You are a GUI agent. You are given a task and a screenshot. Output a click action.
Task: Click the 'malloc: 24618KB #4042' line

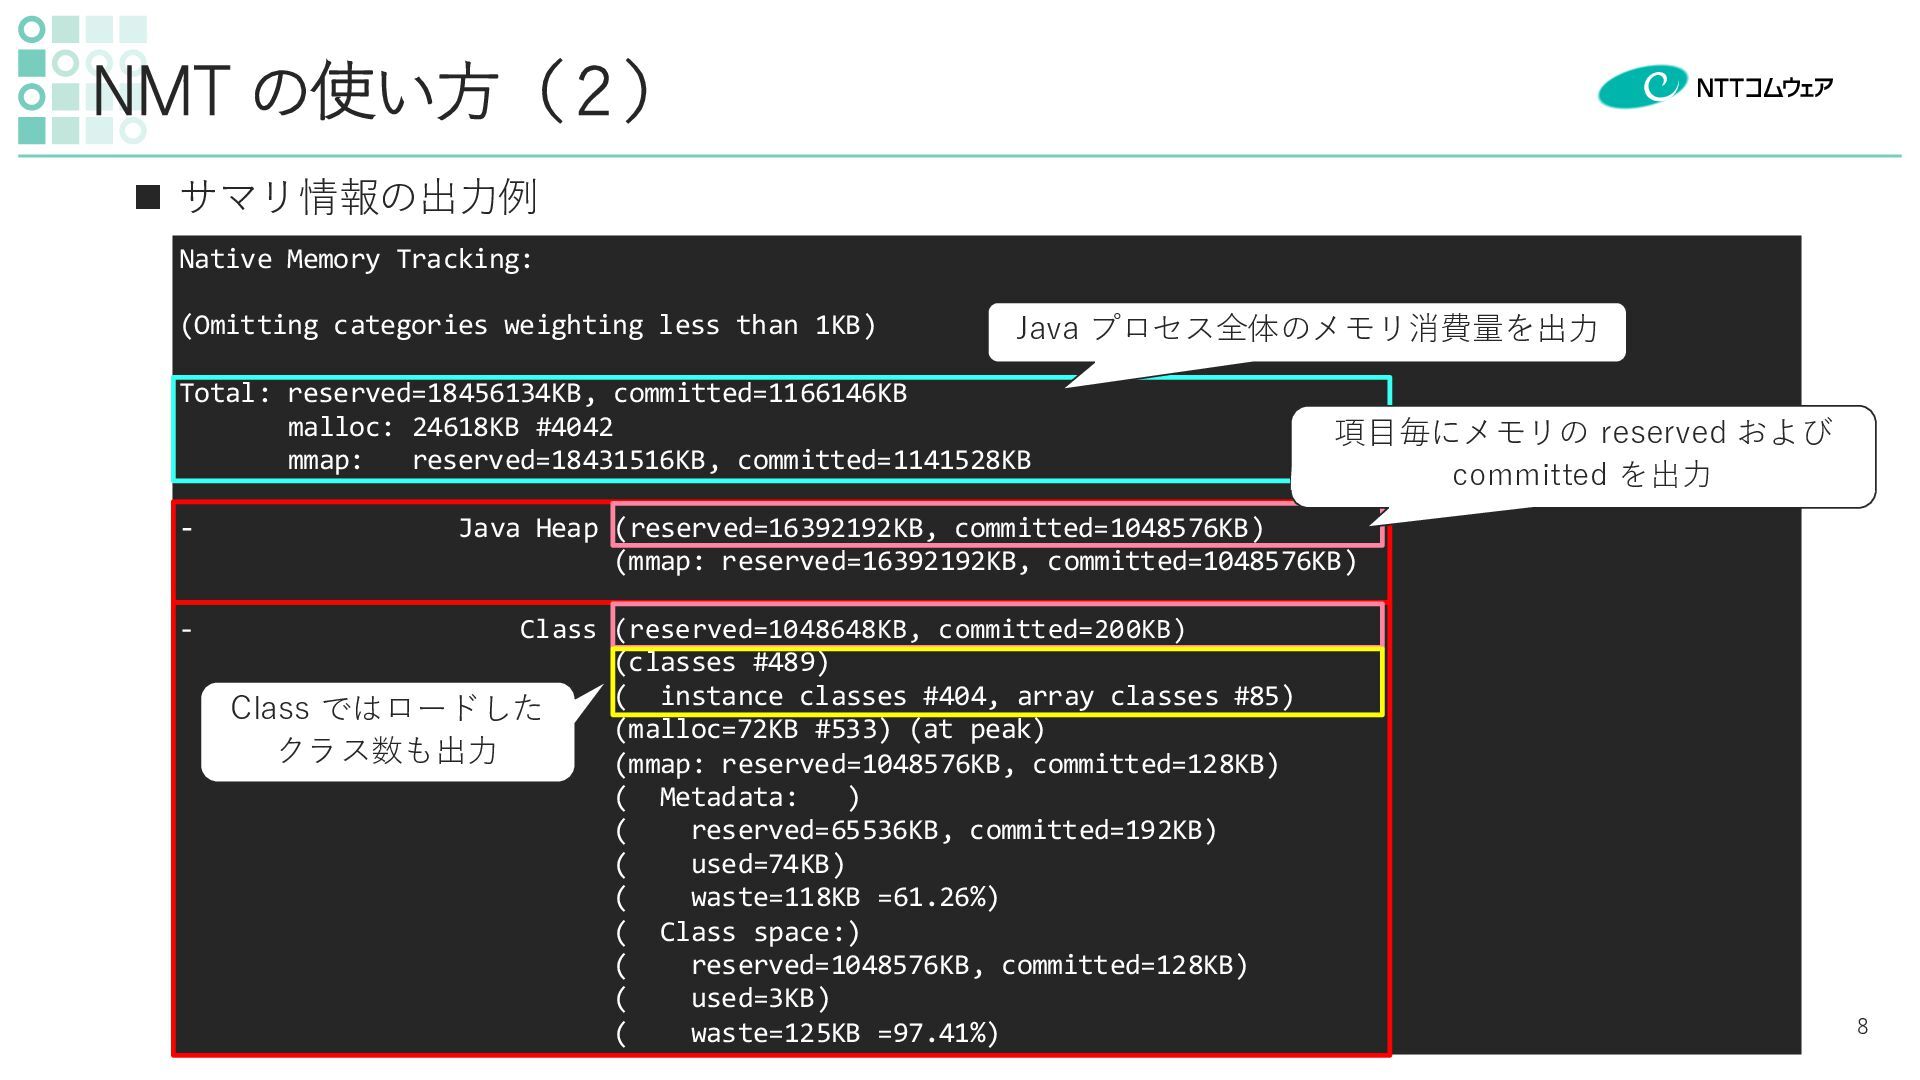pyautogui.click(x=450, y=428)
